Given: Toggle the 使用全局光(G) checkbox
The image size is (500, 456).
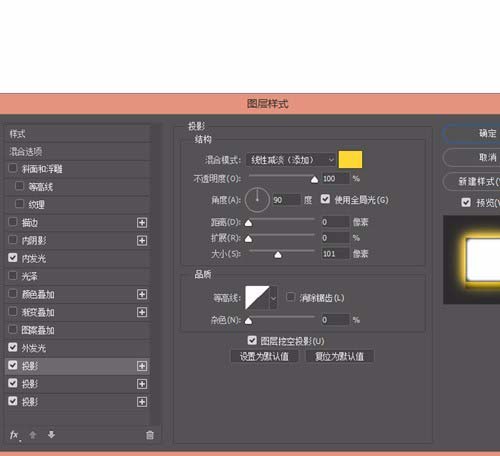Looking at the screenshot, I should point(325,199).
